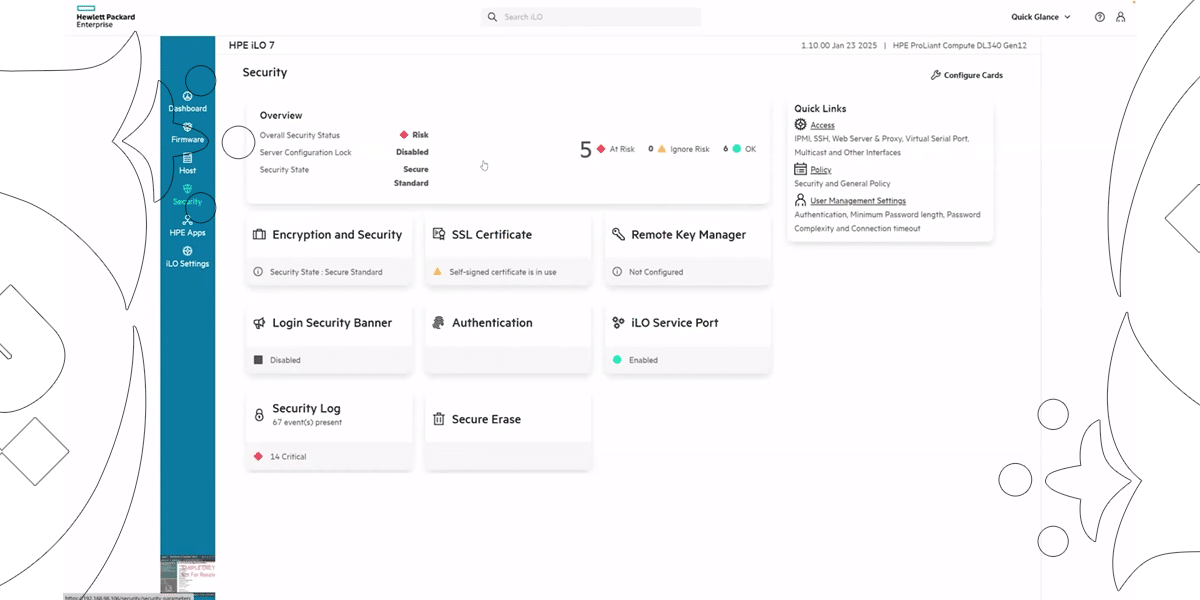Go to HPE Apps in sidebar

[x=187, y=225]
